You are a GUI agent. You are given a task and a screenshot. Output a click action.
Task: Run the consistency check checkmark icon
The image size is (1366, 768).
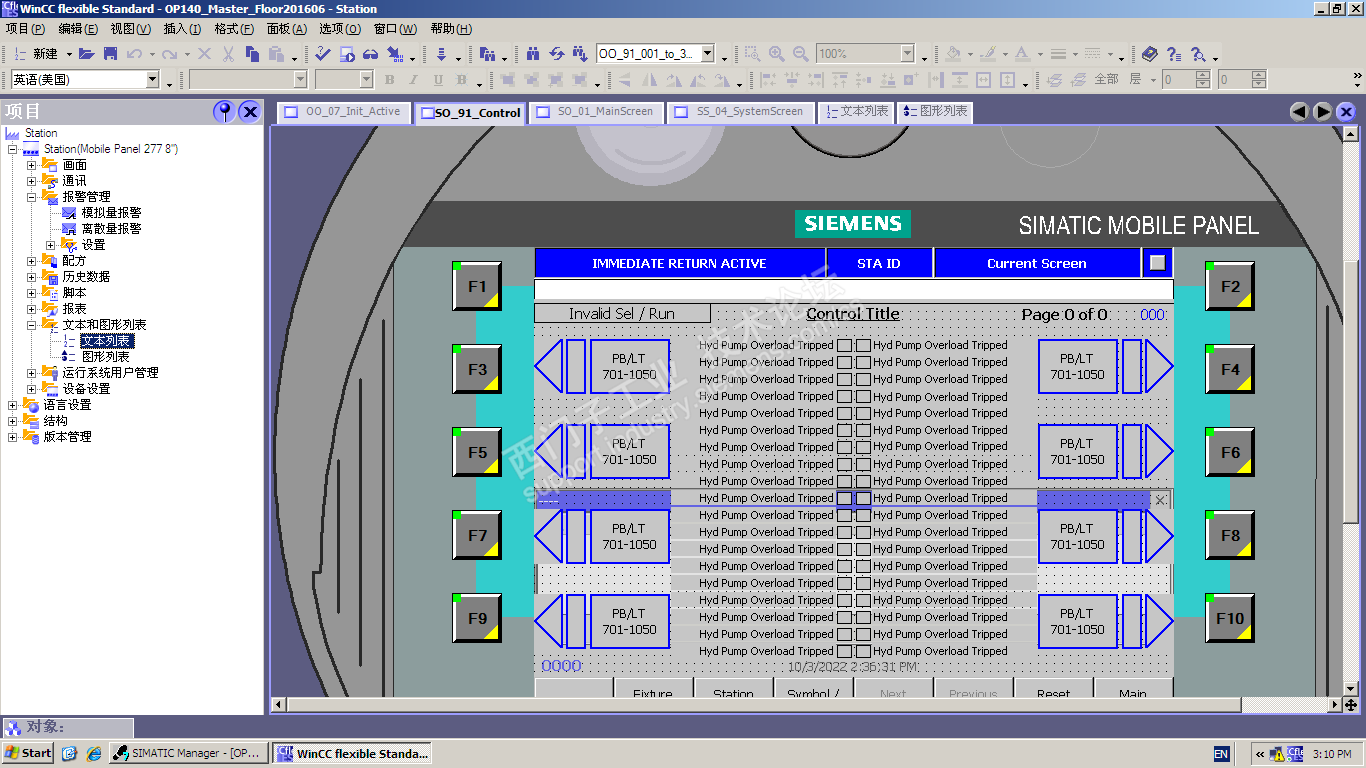[x=324, y=54]
